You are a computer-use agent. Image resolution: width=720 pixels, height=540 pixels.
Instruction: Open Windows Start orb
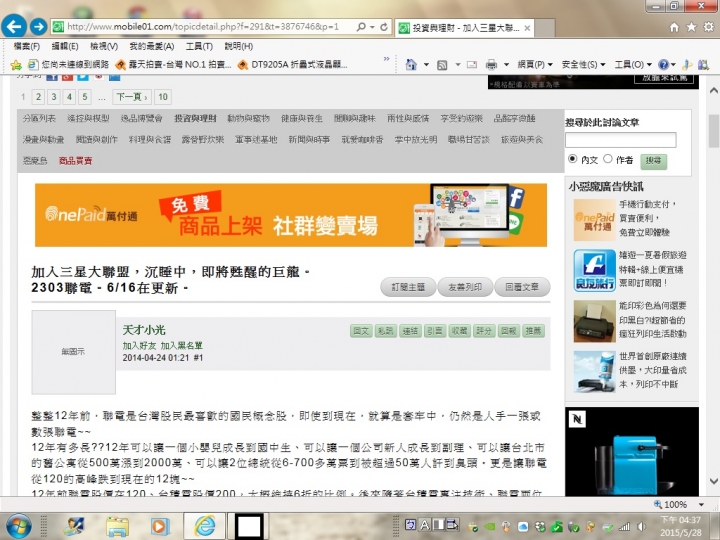(x=18, y=526)
